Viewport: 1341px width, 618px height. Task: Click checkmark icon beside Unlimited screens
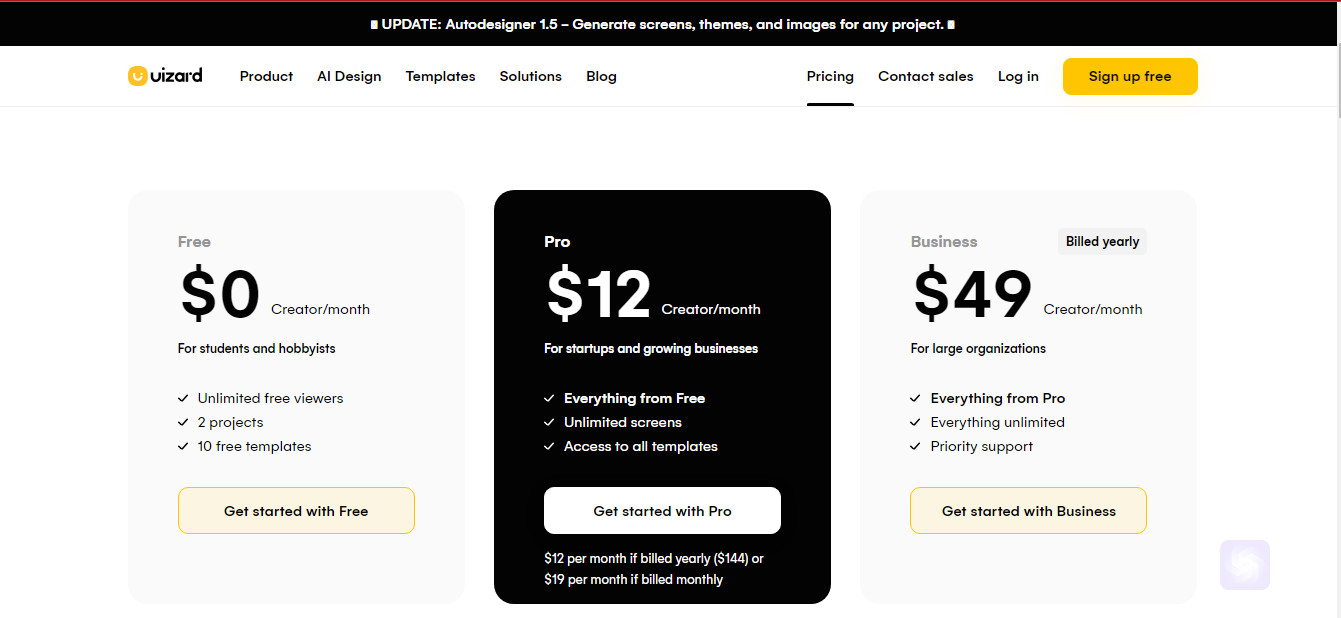[549, 422]
